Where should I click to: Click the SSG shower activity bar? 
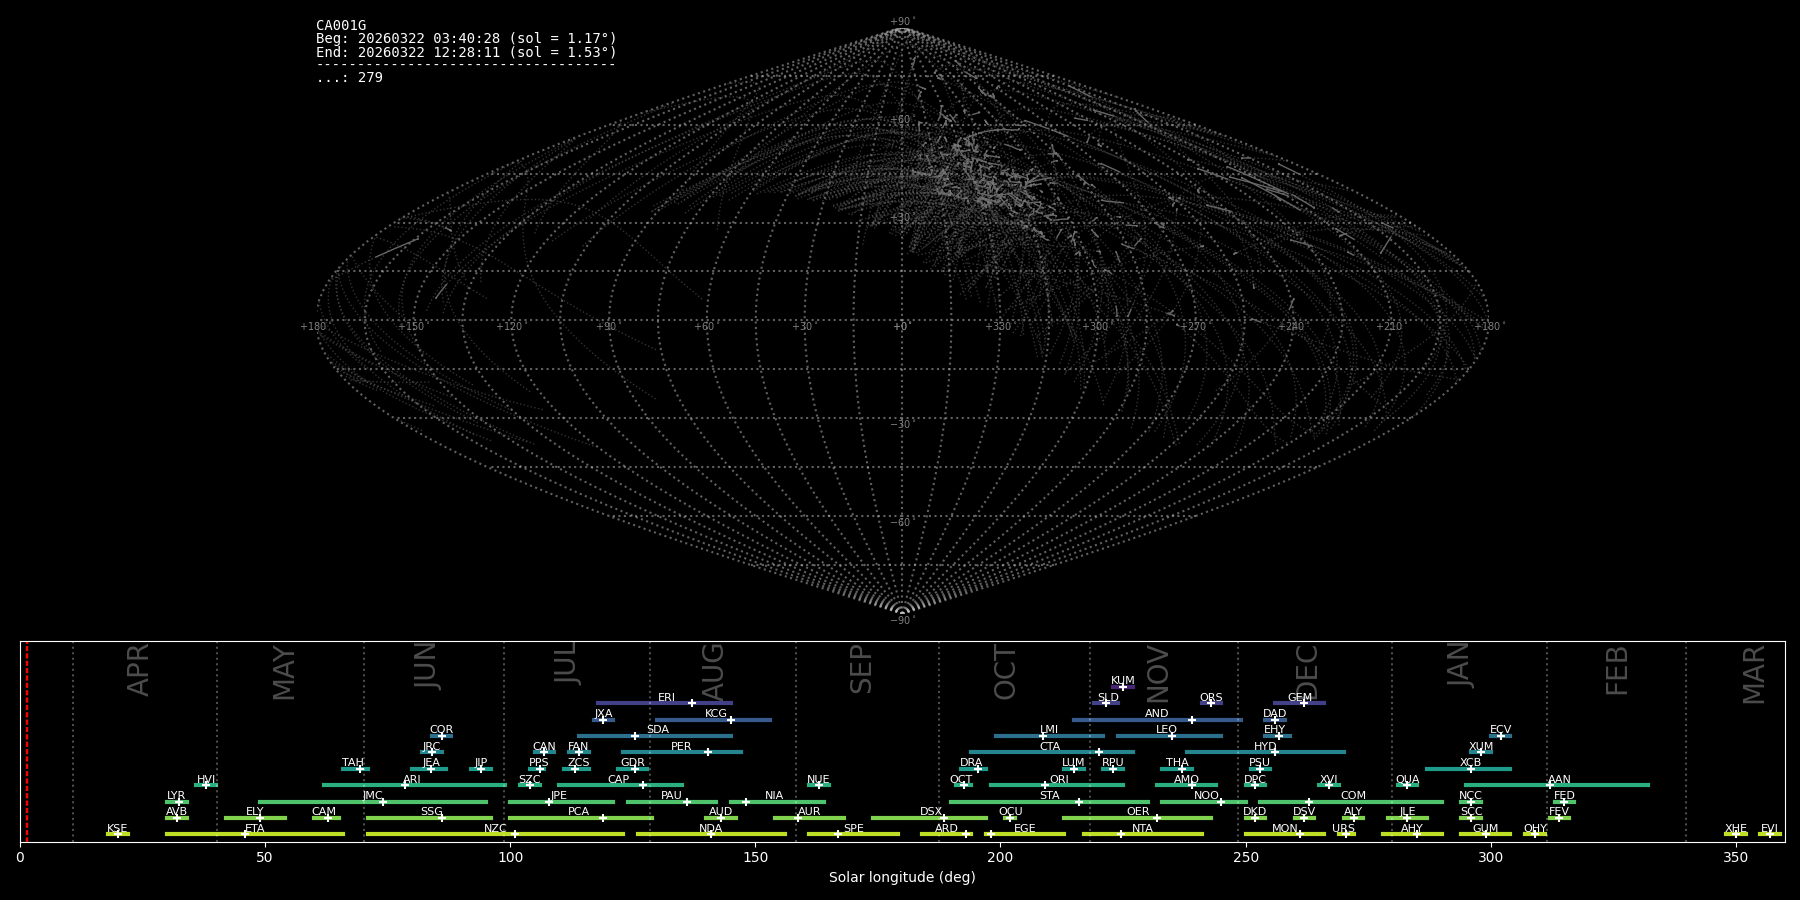(x=429, y=818)
